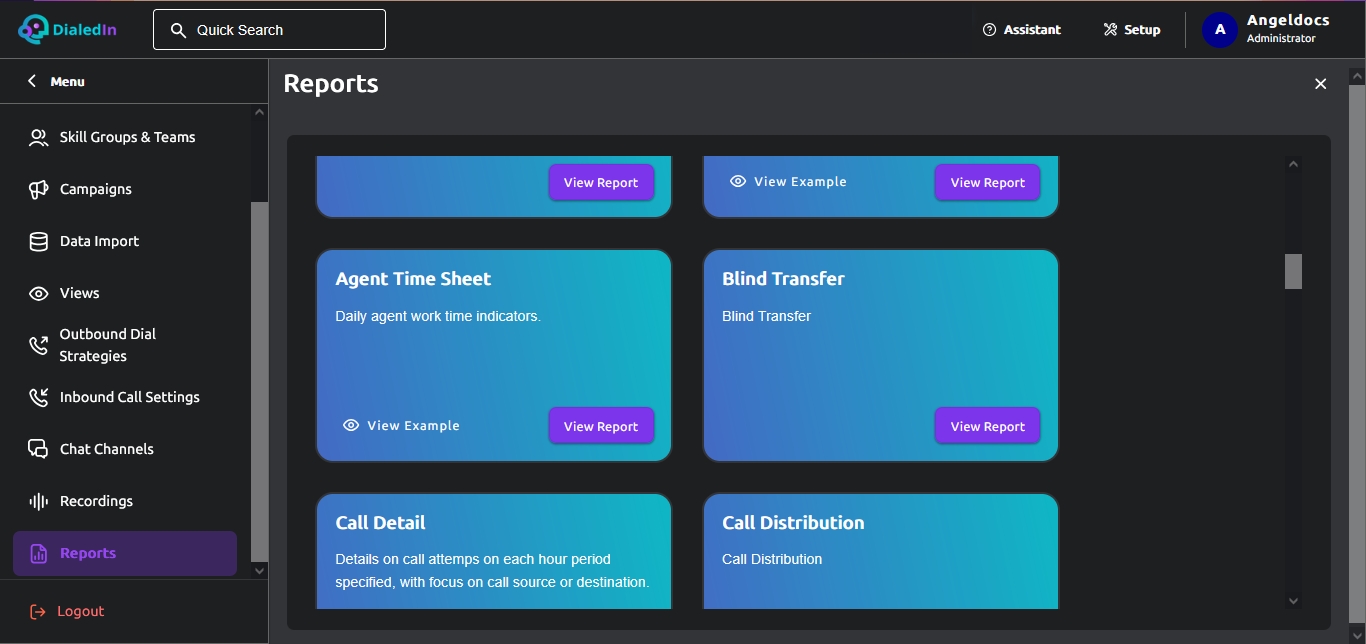View Report in top-left partial card
Viewport: 1366px width, 644px height.
click(601, 182)
